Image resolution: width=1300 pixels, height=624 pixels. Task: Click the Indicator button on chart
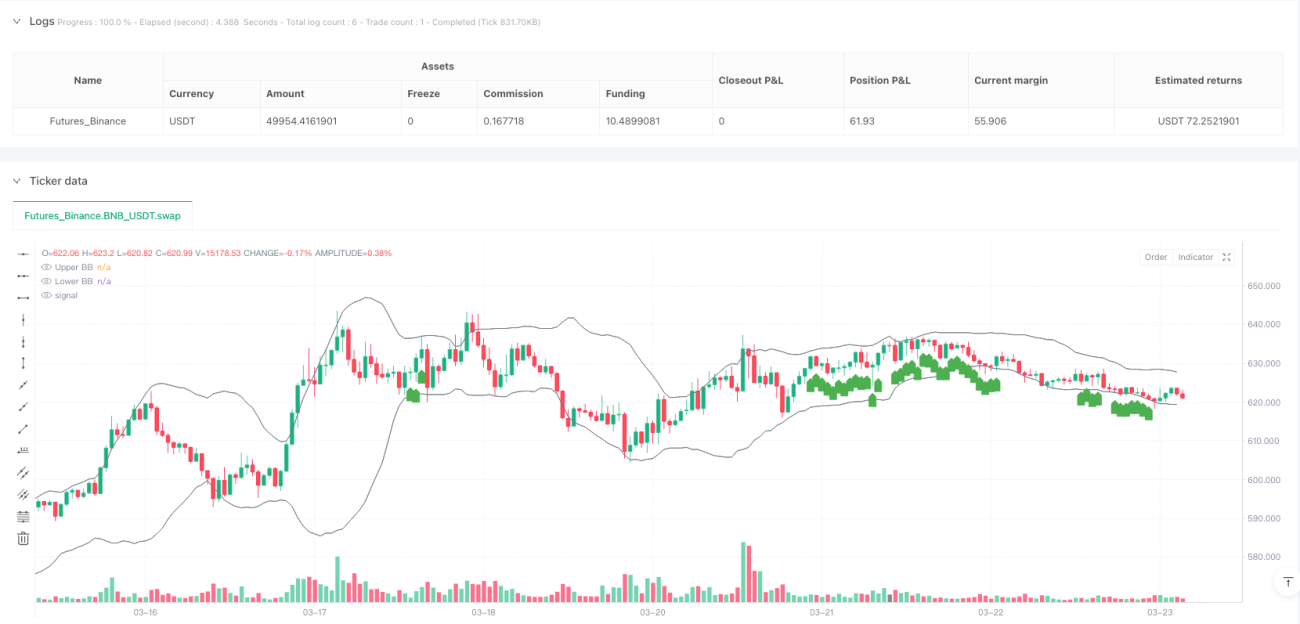point(1195,257)
